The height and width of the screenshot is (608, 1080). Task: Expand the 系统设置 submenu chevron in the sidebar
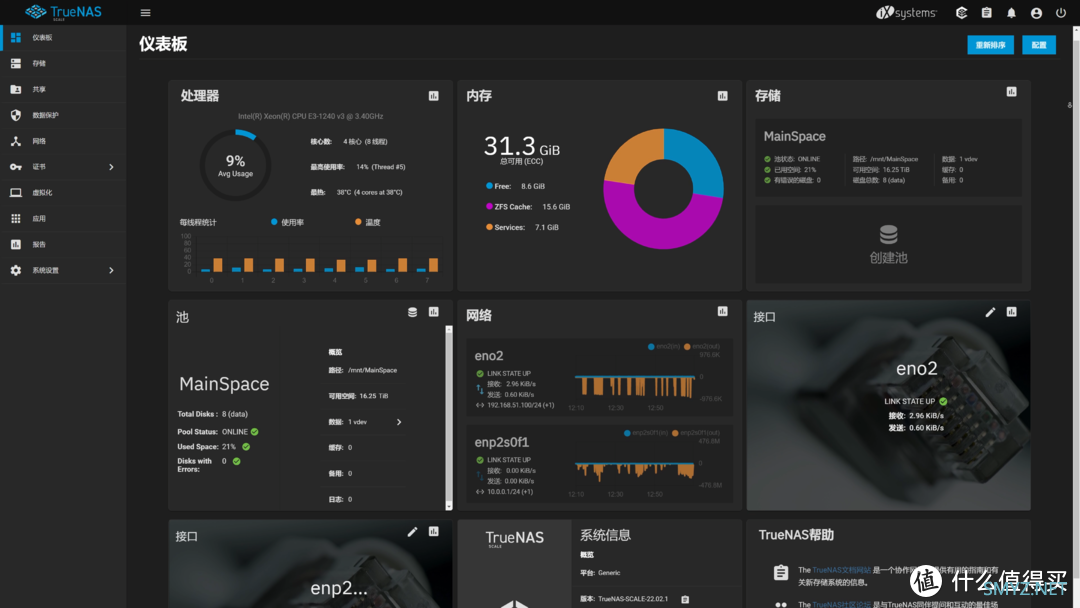(x=112, y=271)
